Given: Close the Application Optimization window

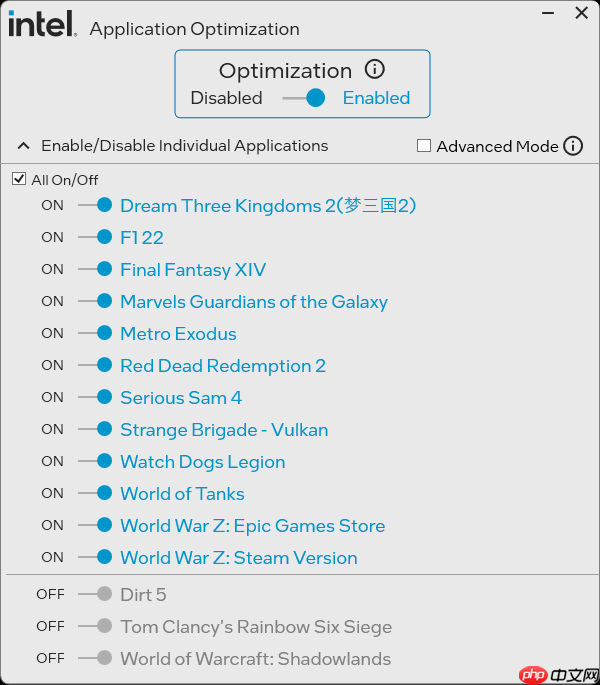Looking at the screenshot, I should [582, 14].
